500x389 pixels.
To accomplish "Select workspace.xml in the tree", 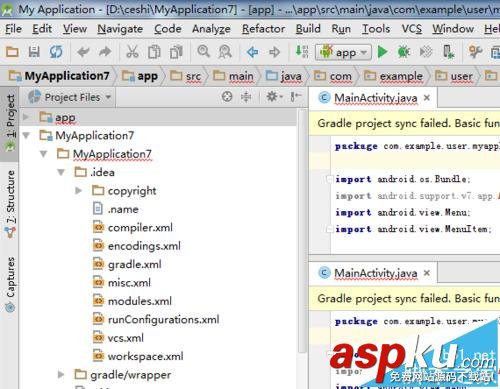I will [138, 356].
